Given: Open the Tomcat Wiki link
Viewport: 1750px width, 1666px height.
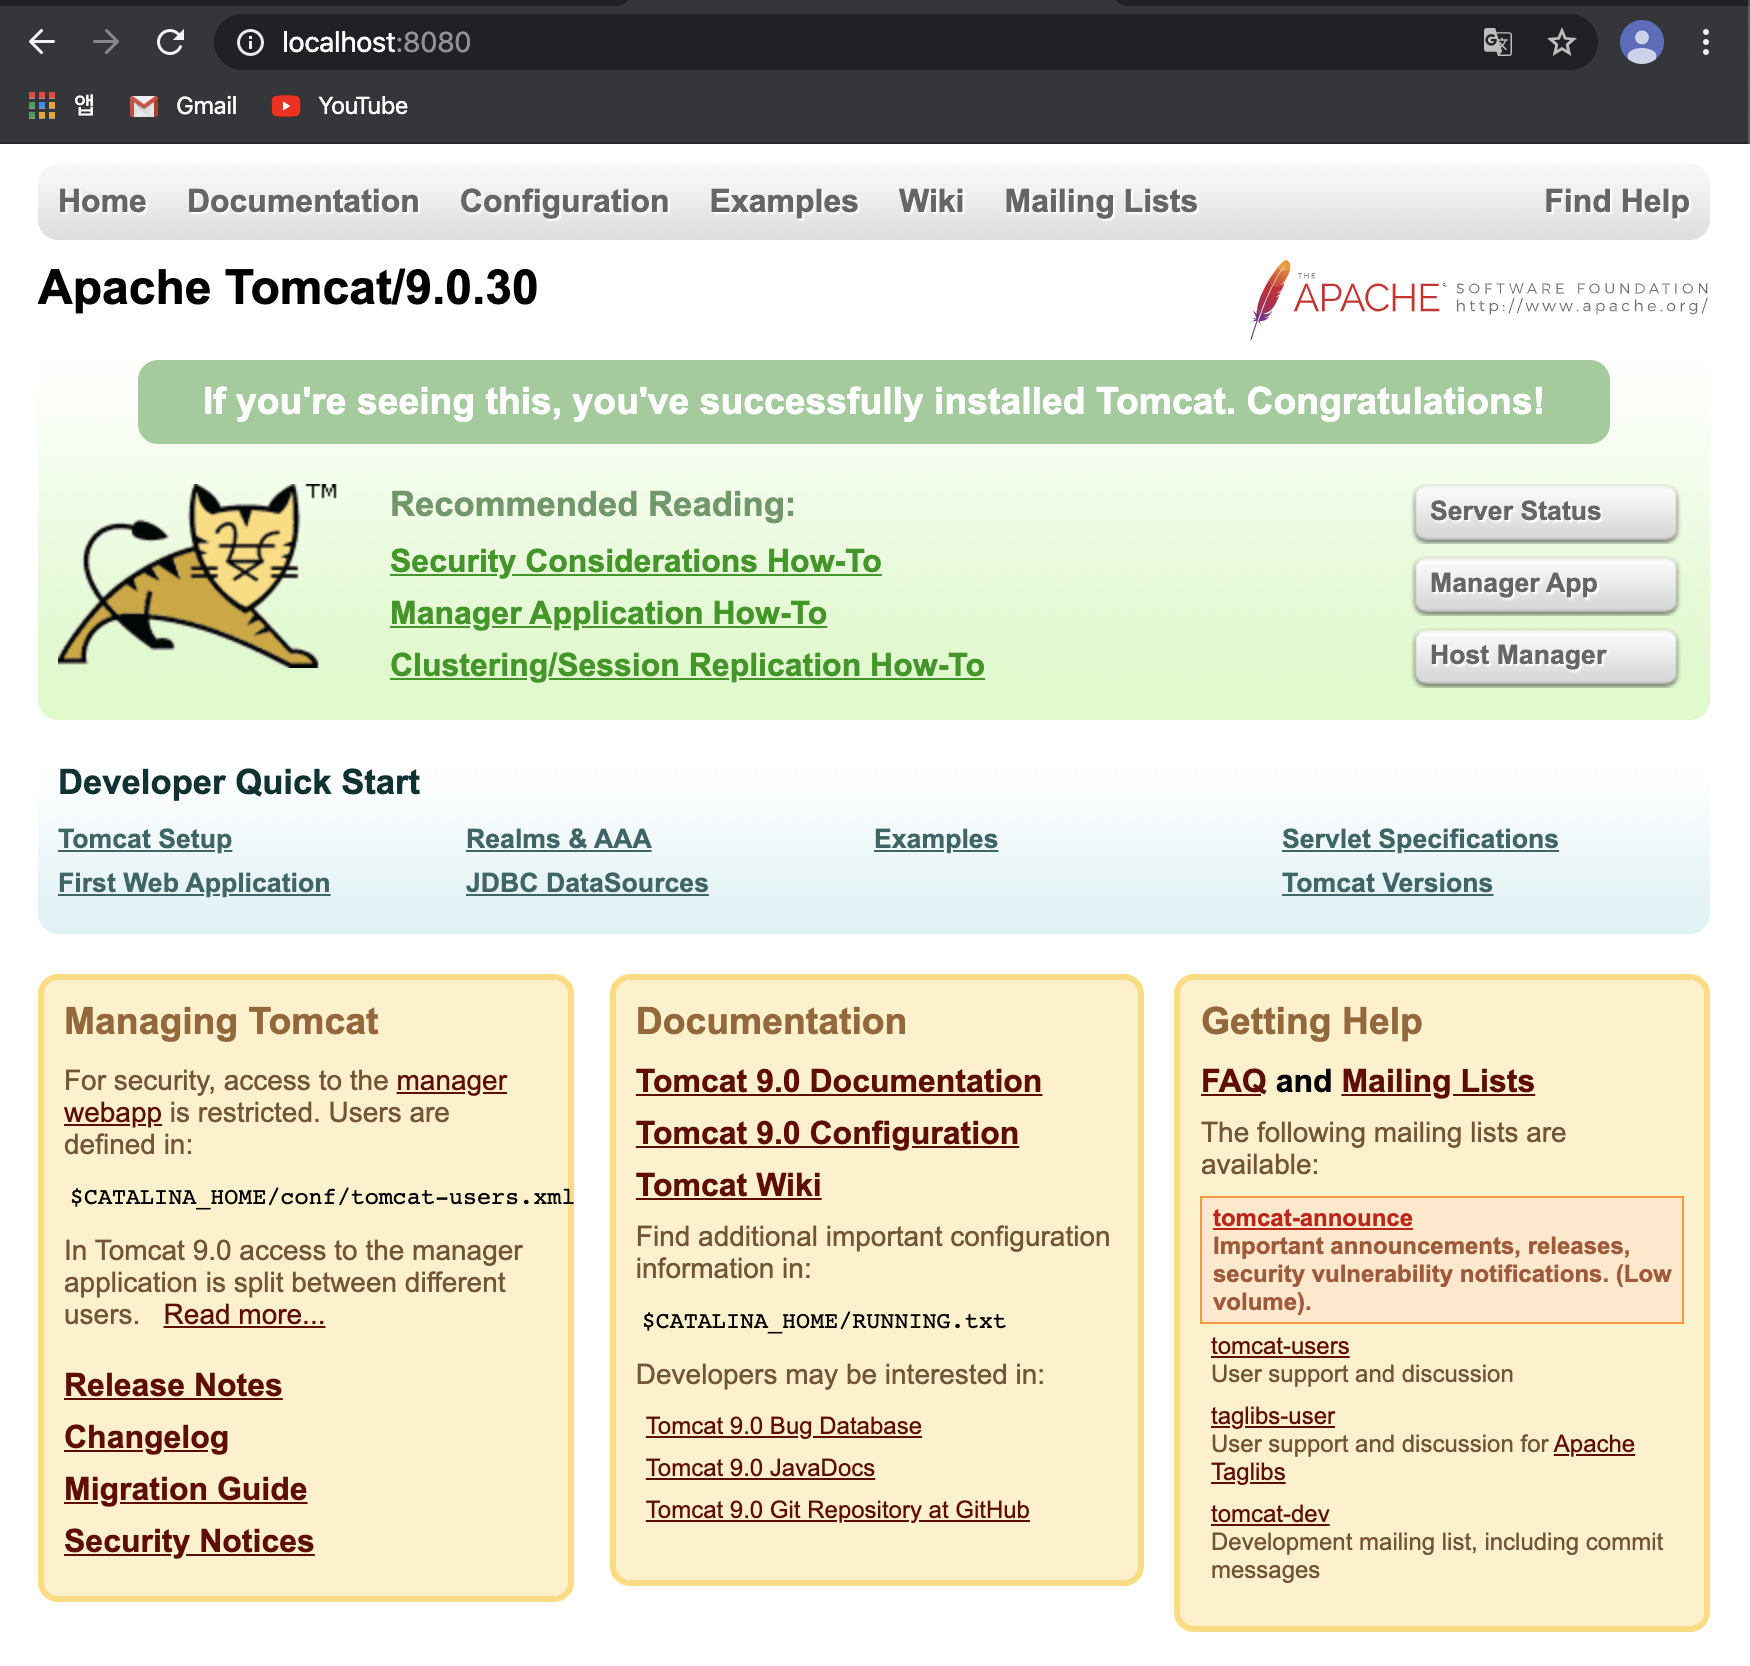Looking at the screenshot, I should (x=728, y=1185).
